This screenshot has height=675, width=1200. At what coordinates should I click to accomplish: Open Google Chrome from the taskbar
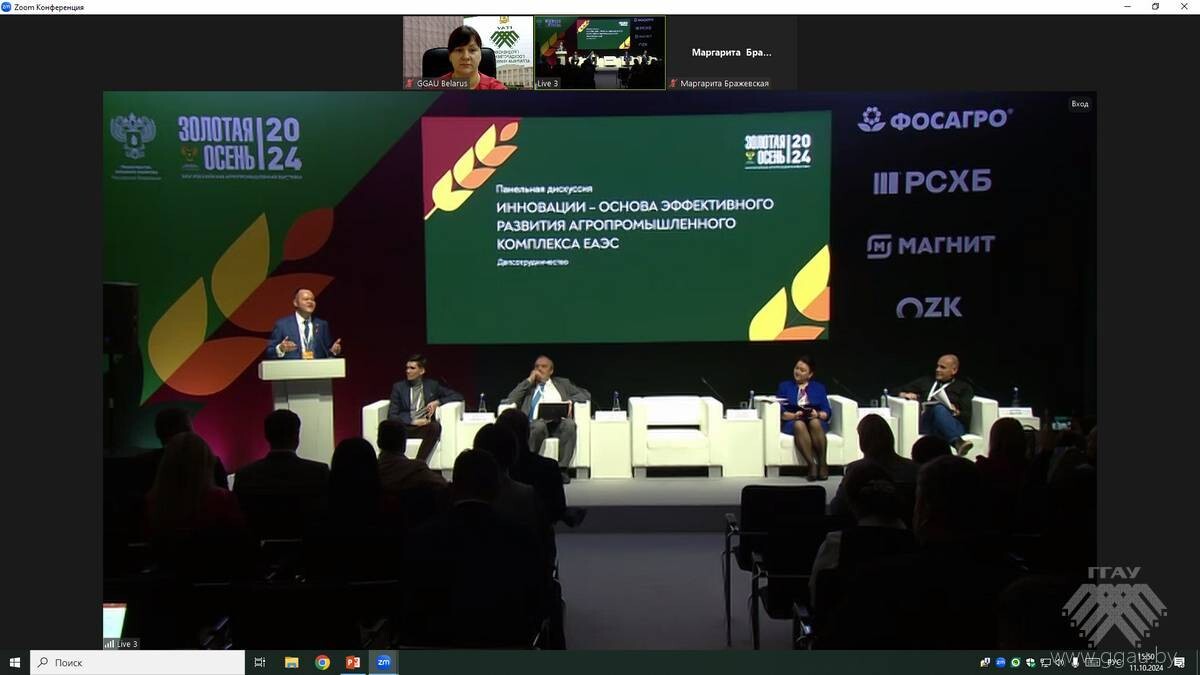(x=322, y=662)
